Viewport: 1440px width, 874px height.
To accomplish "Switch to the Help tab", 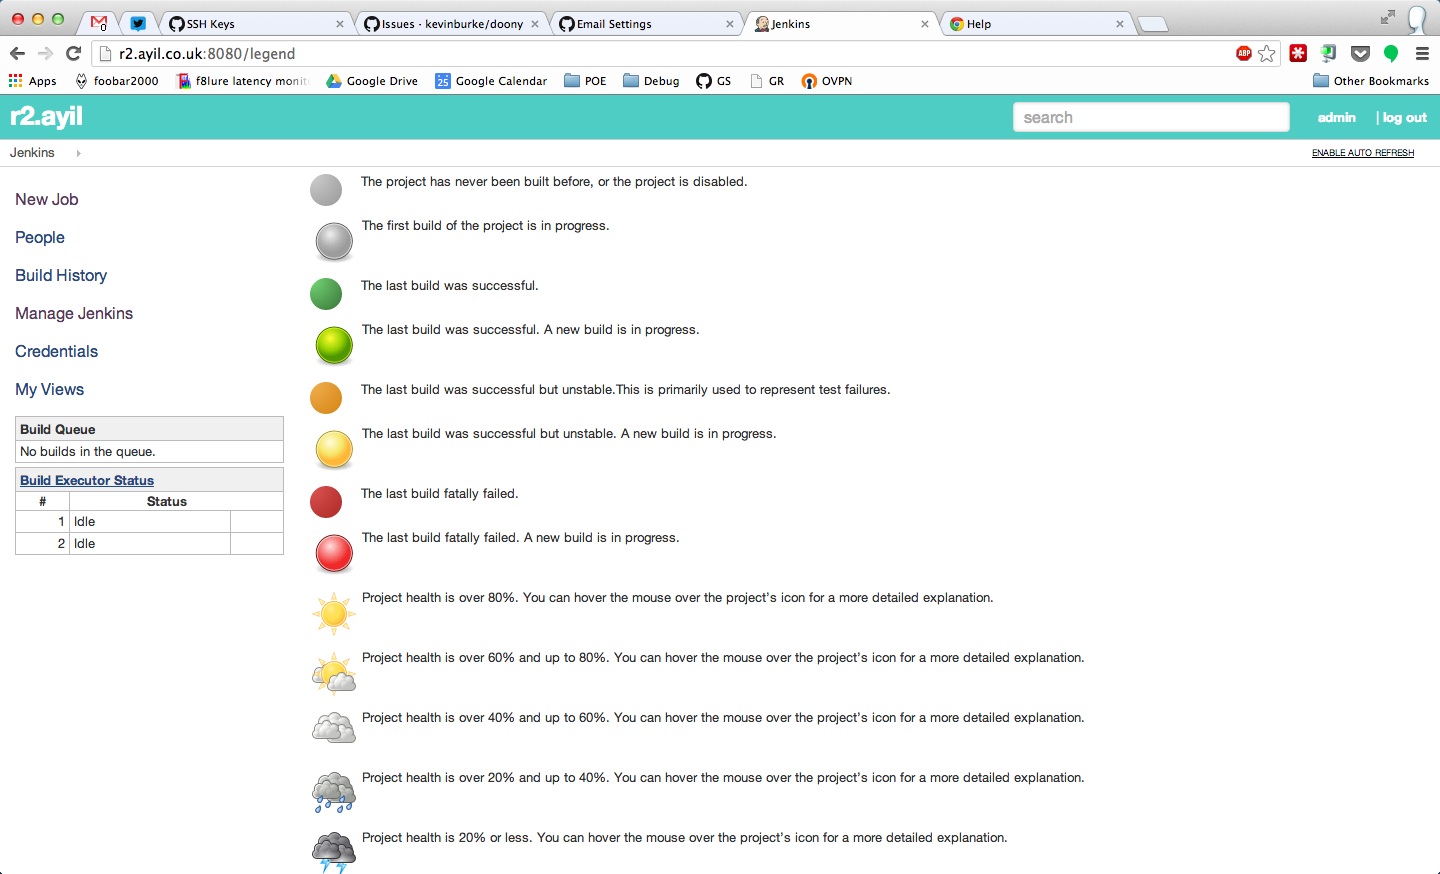I will (1037, 23).
